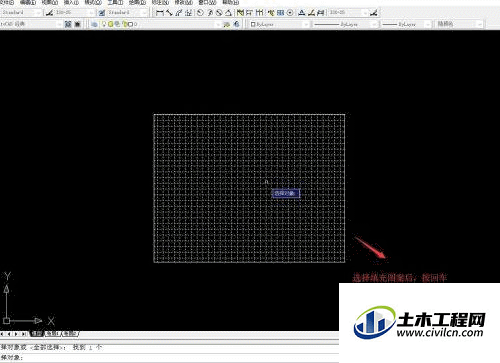
Task: Select the Angular dimension tool
Action: point(228,13)
